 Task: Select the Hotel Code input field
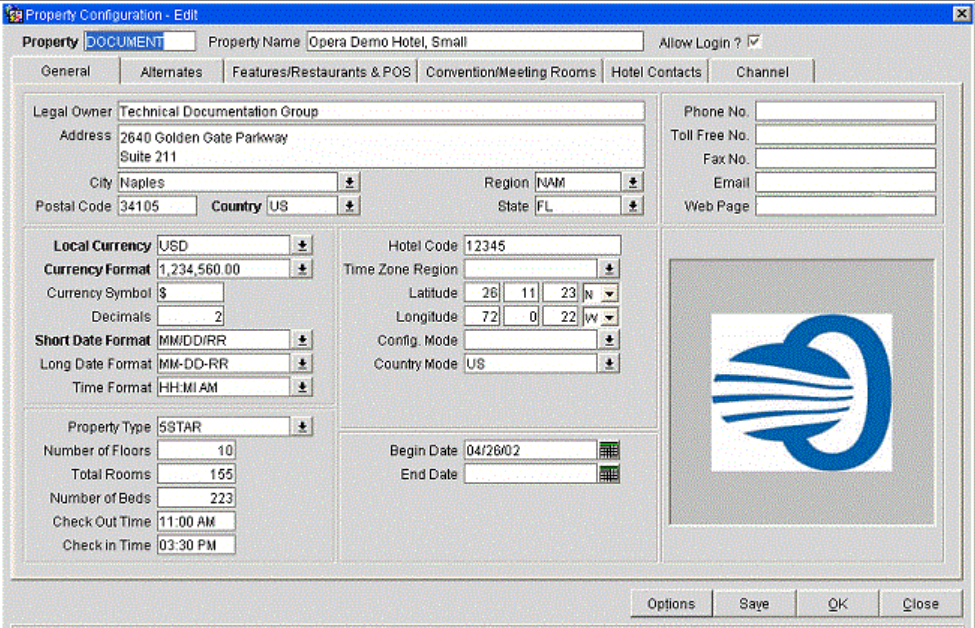(x=541, y=246)
